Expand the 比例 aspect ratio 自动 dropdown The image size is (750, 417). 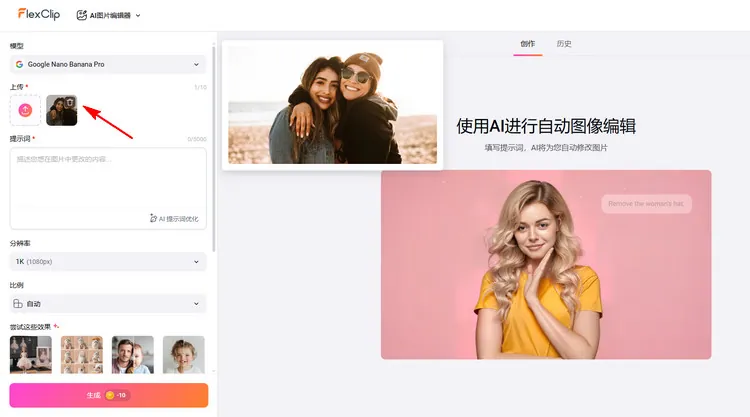click(x=108, y=303)
